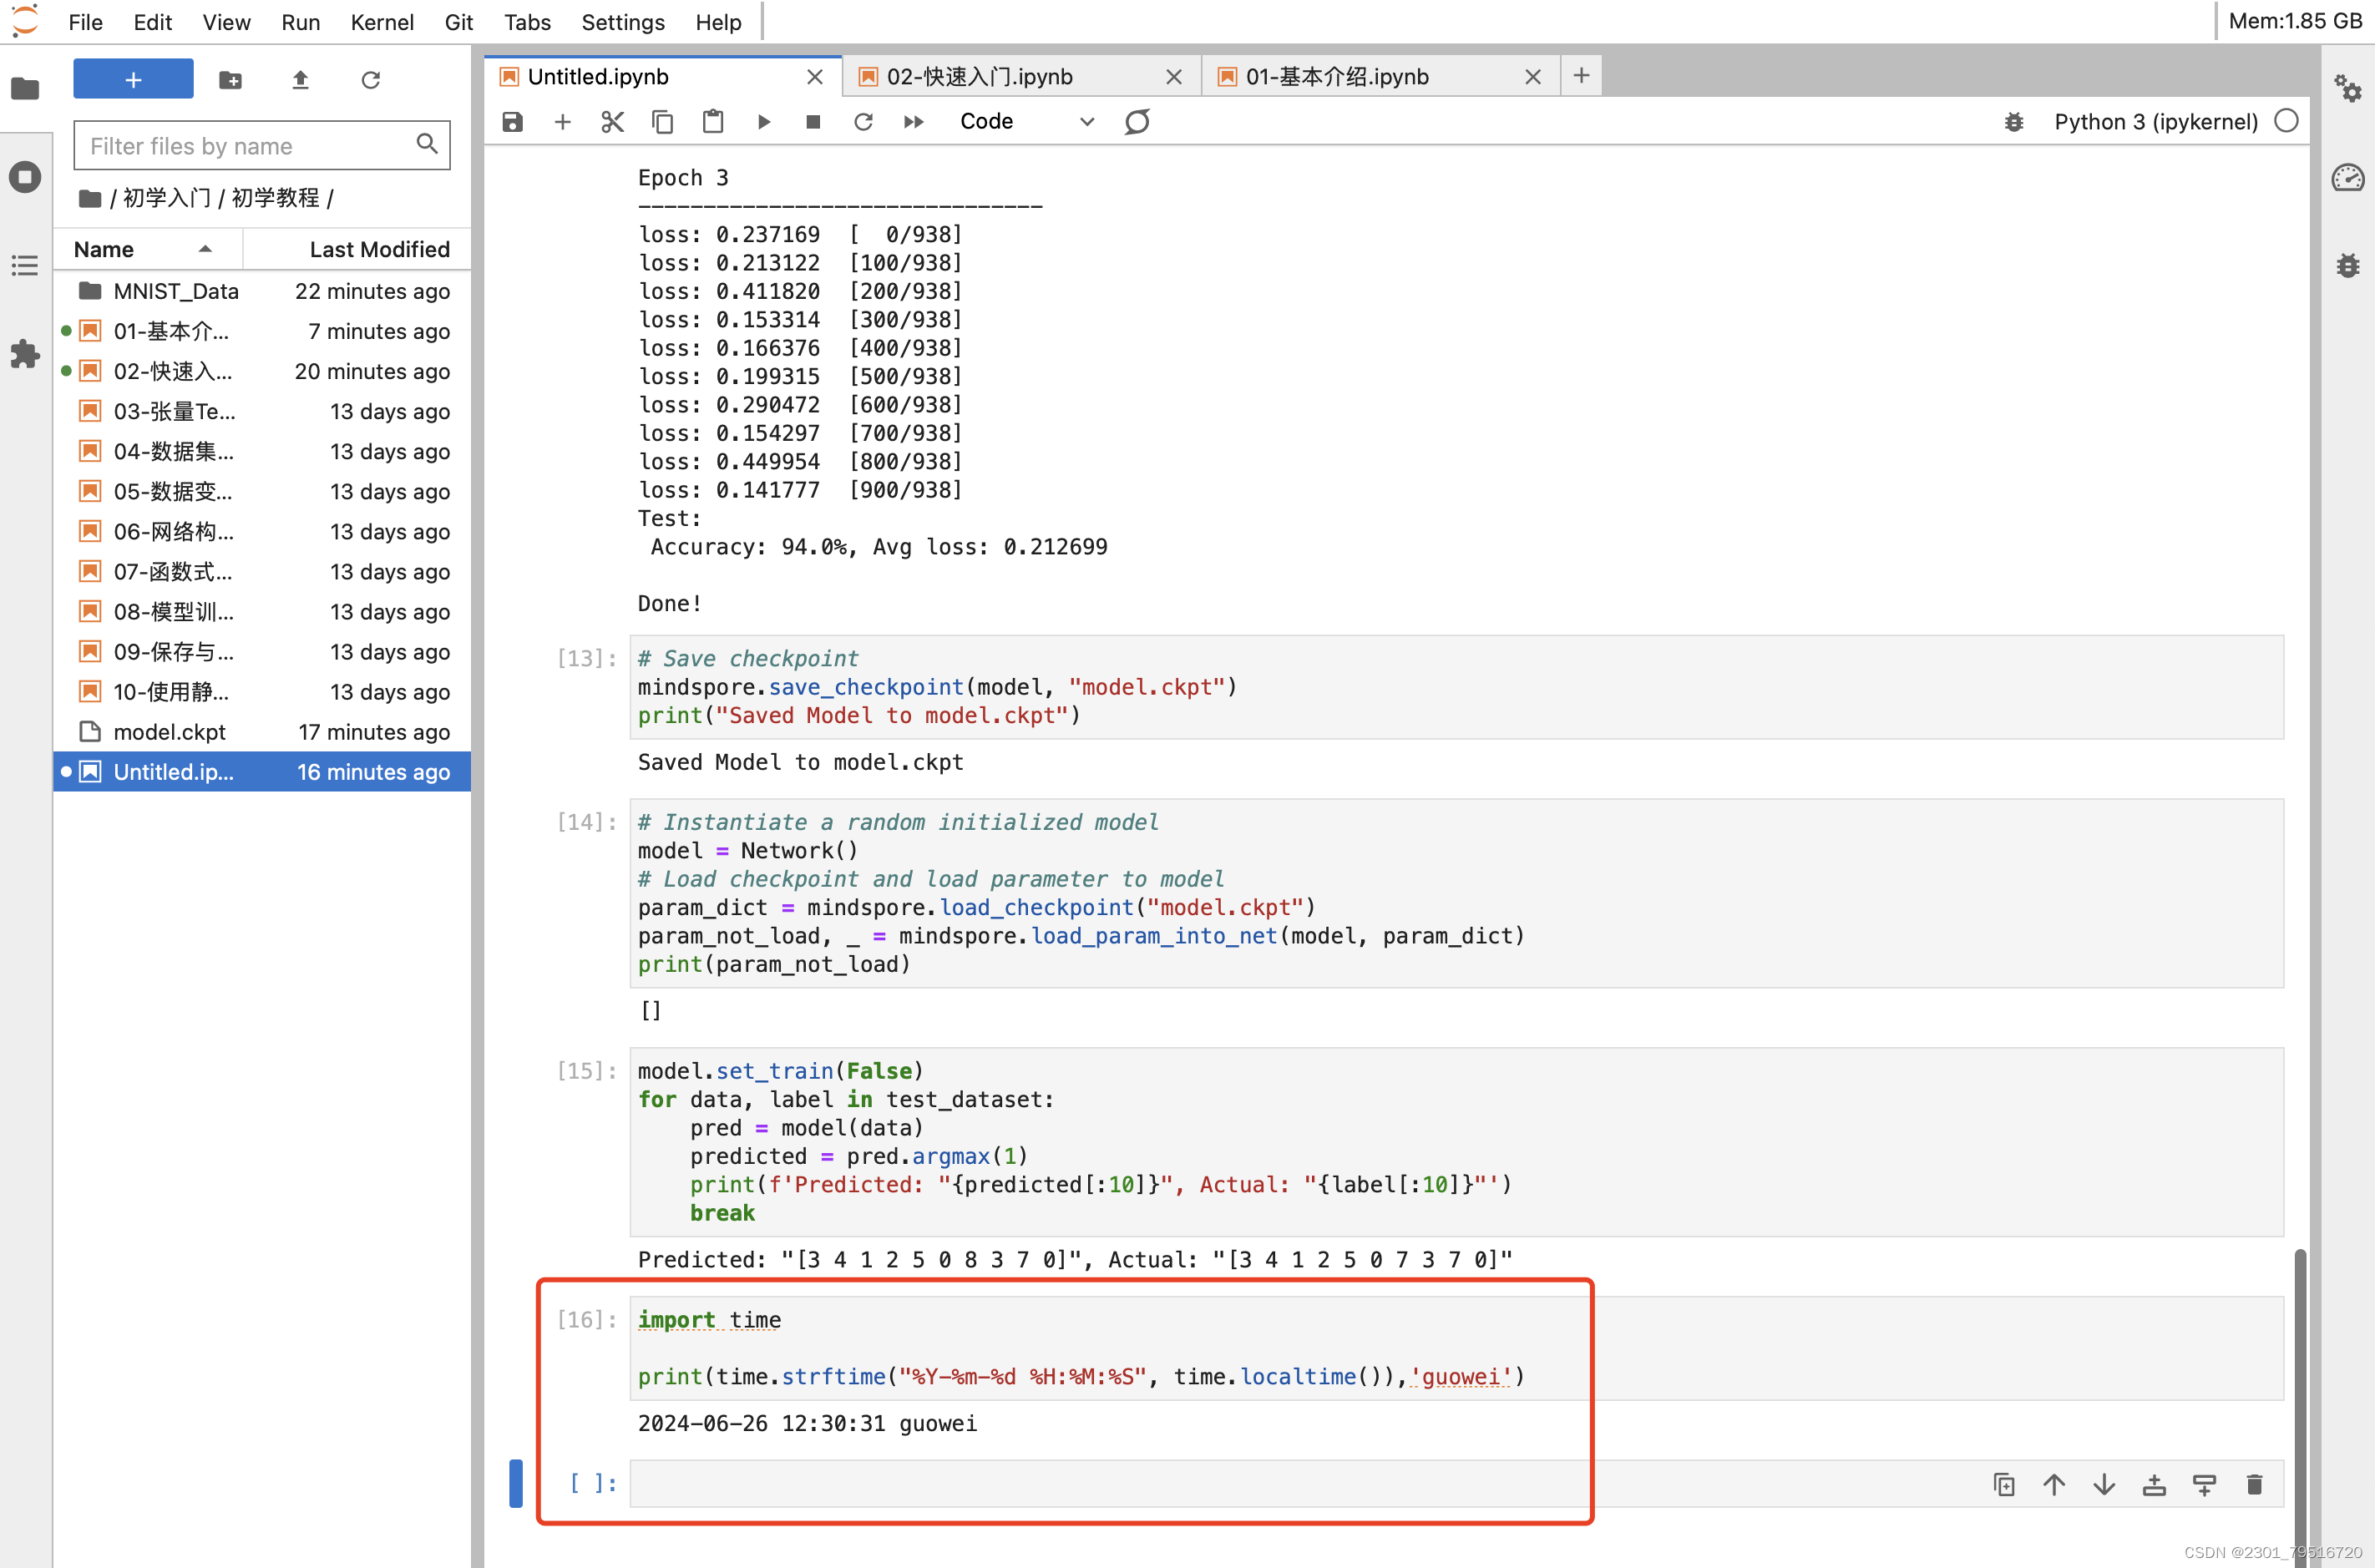The image size is (2375, 1568).
Task: Paste cell from the clipboard
Action: click(x=713, y=122)
